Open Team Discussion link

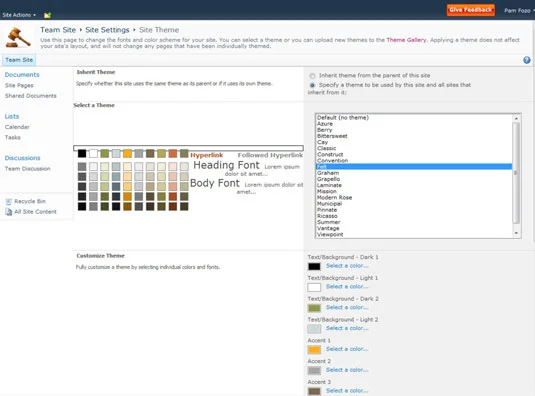click(x=28, y=168)
